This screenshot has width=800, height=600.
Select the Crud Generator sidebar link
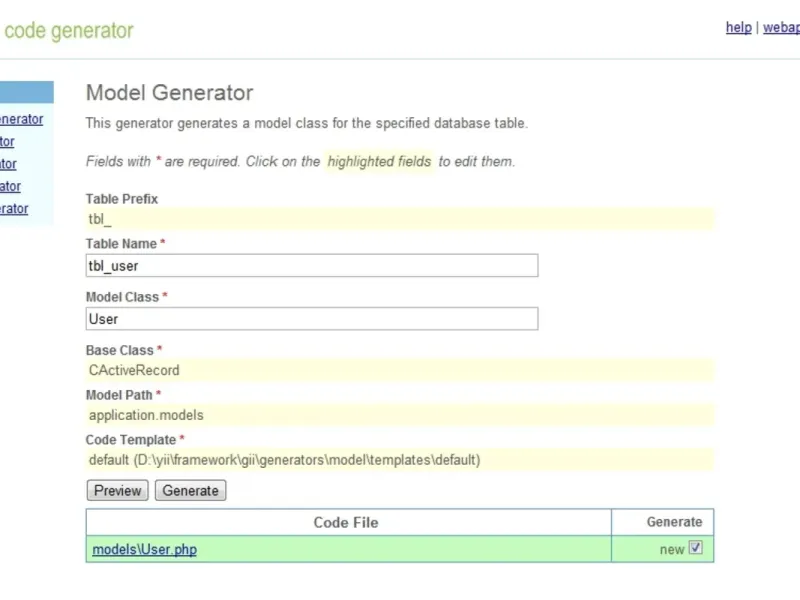pos(8,142)
